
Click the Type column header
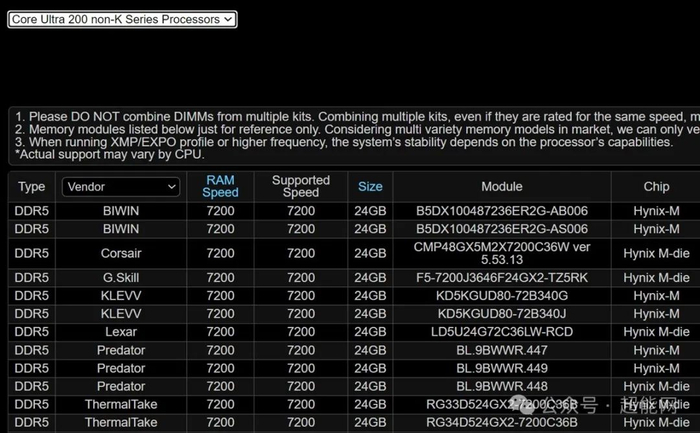pyautogui.click(x=32, y=187)
